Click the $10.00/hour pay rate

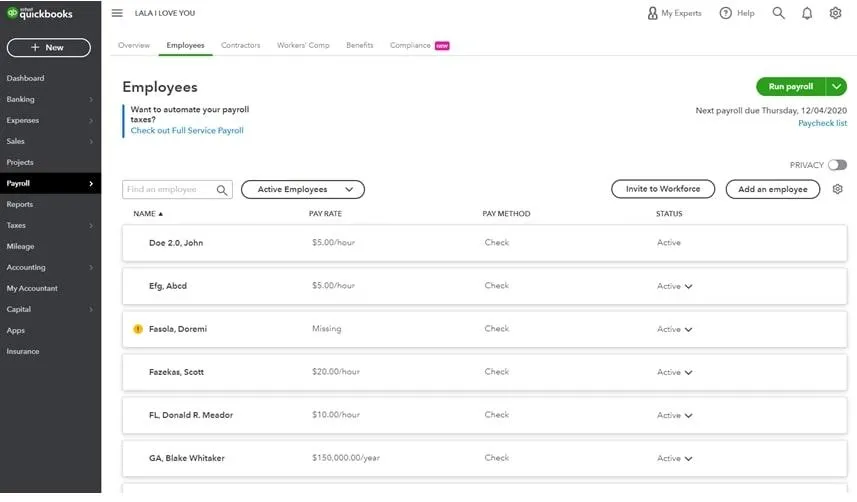[x=336, y=415]
